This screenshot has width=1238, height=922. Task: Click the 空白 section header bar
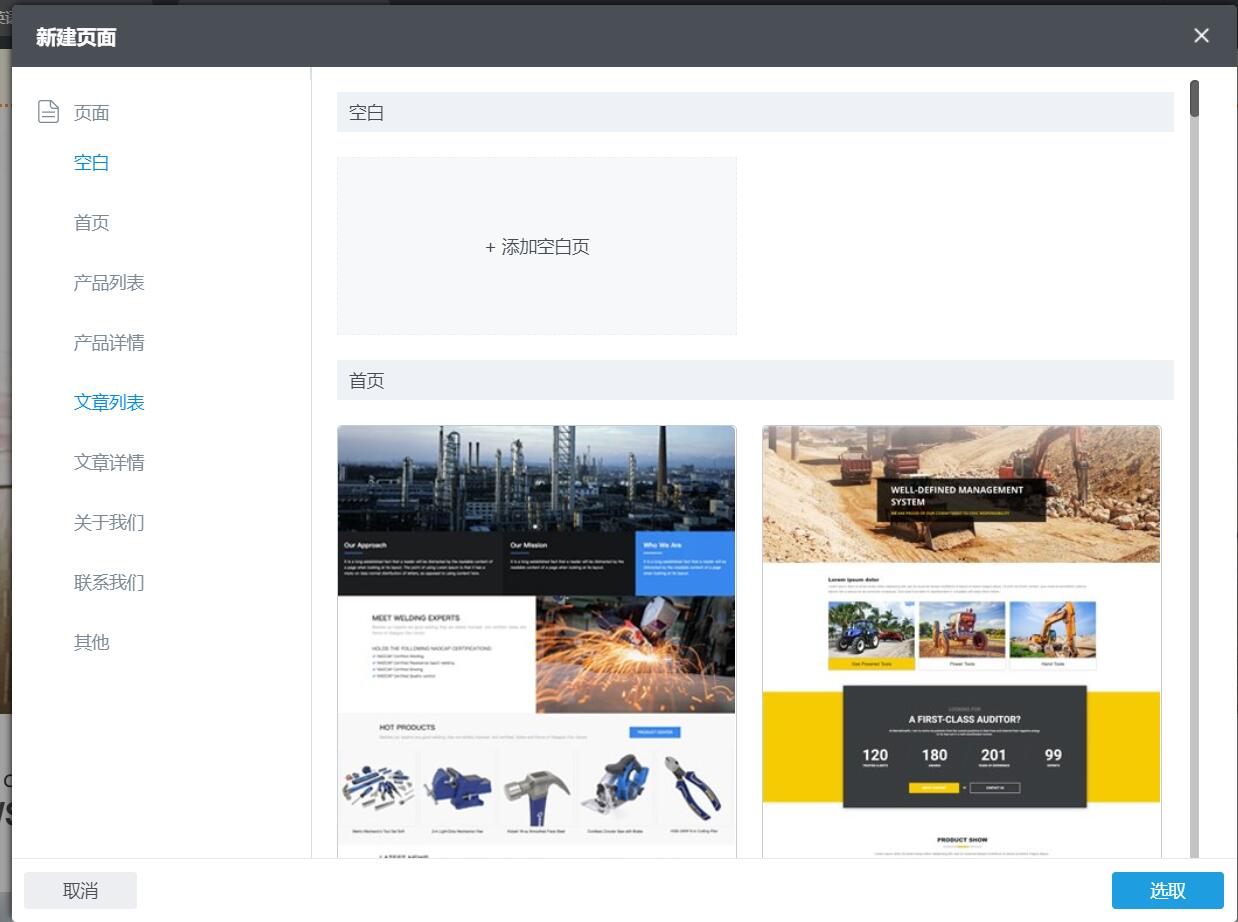point(755,113)
